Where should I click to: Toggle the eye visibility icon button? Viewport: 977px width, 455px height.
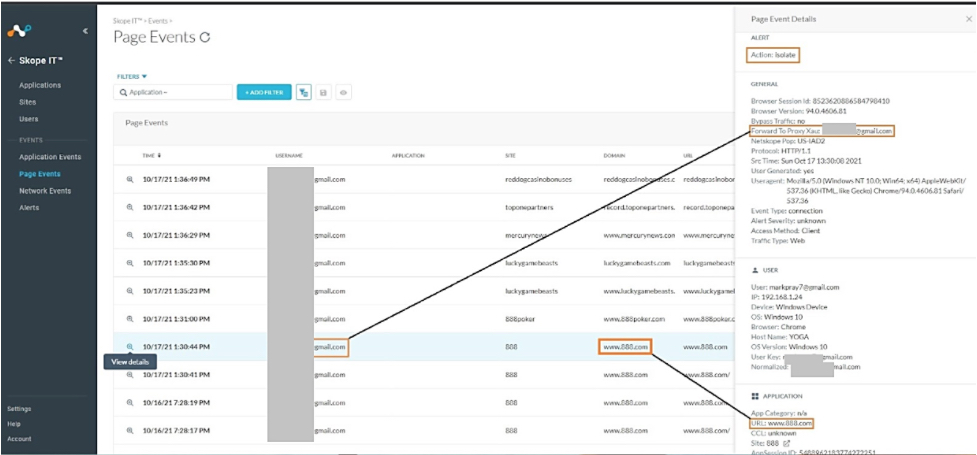click(343, 92)
